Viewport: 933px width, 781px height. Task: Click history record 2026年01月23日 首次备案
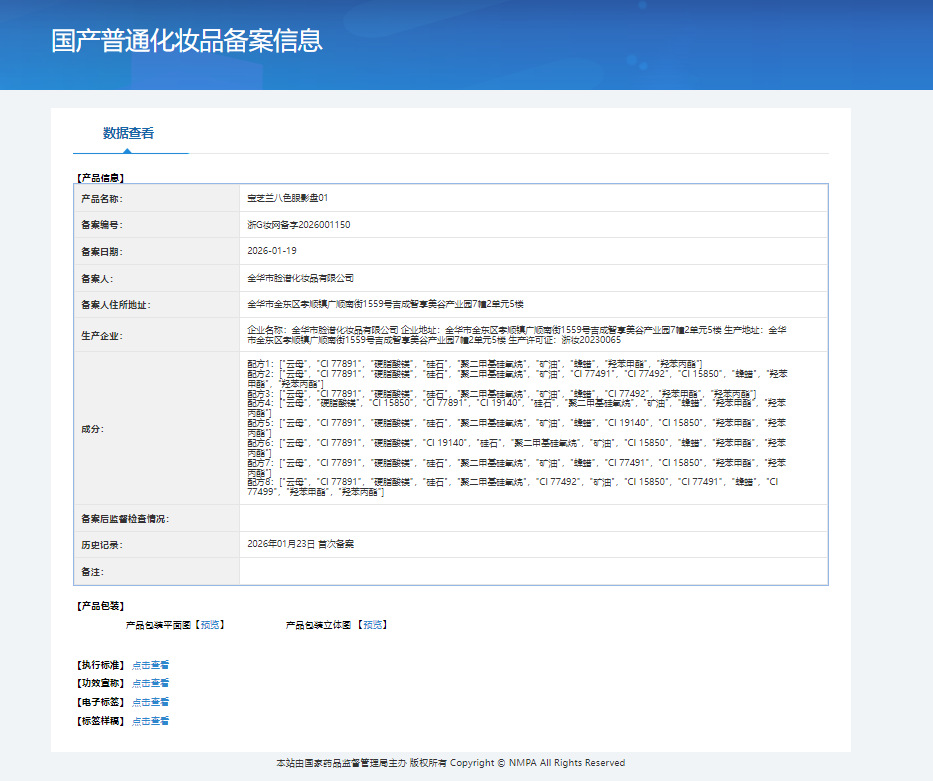tap(300, 544)
